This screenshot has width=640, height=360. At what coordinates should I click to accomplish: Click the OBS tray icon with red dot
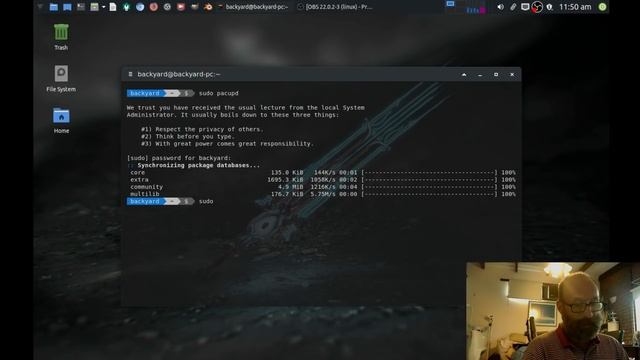pos(537,7)
